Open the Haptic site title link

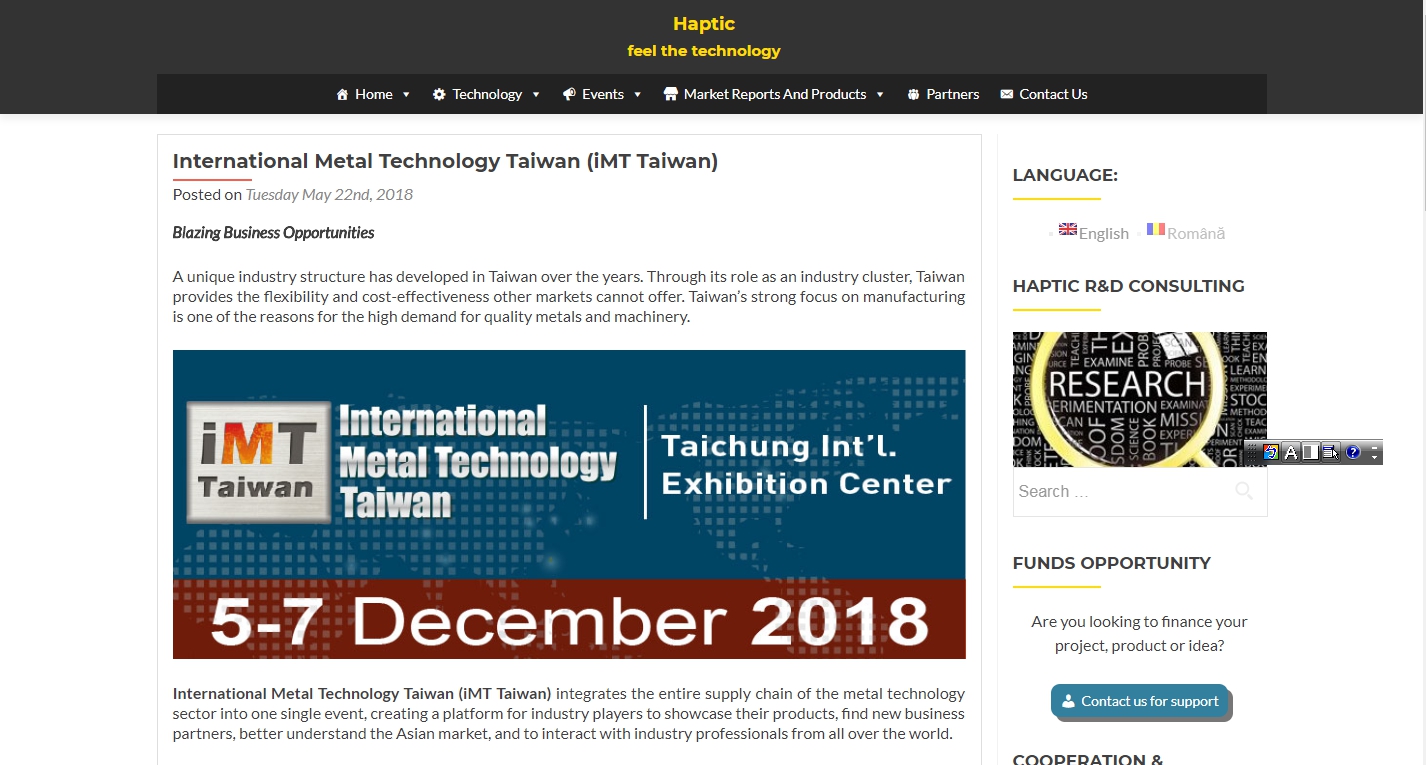point(704,24)
